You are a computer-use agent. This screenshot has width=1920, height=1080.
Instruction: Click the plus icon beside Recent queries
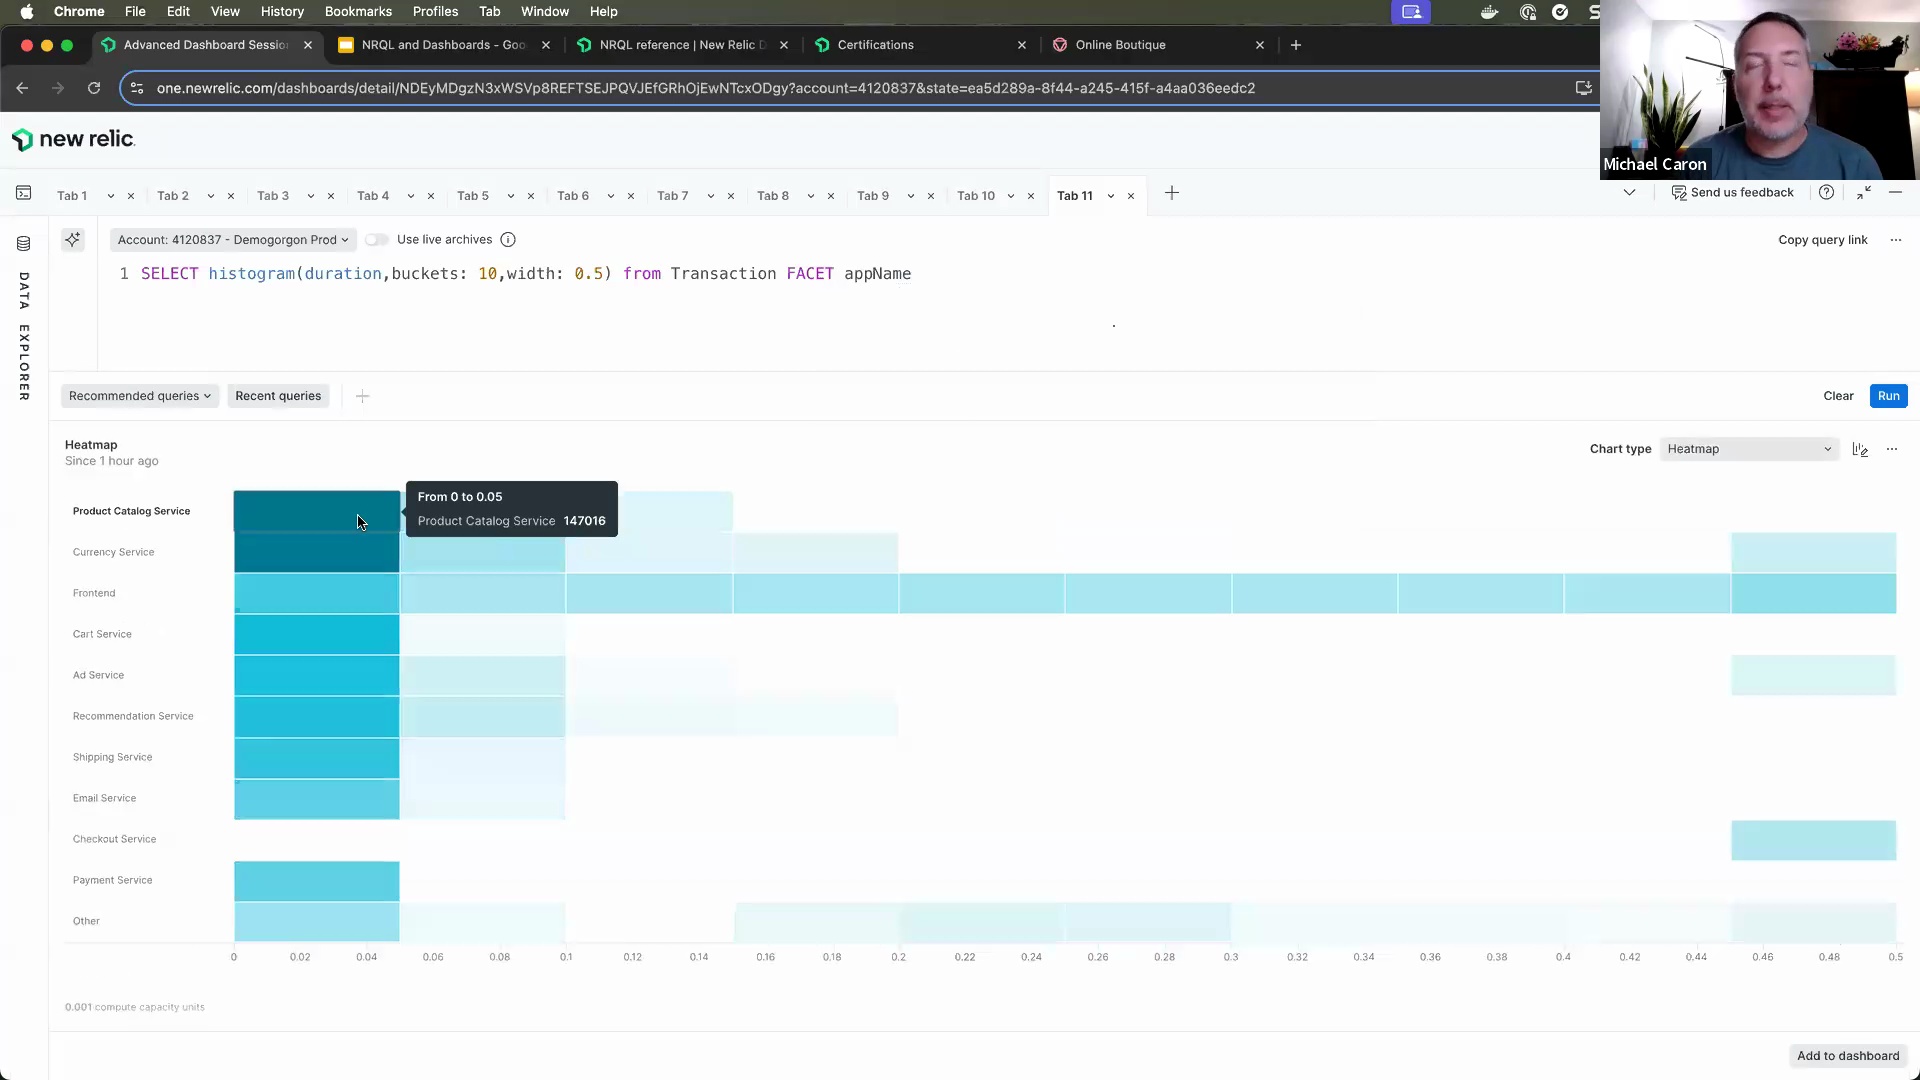[363, 397]
